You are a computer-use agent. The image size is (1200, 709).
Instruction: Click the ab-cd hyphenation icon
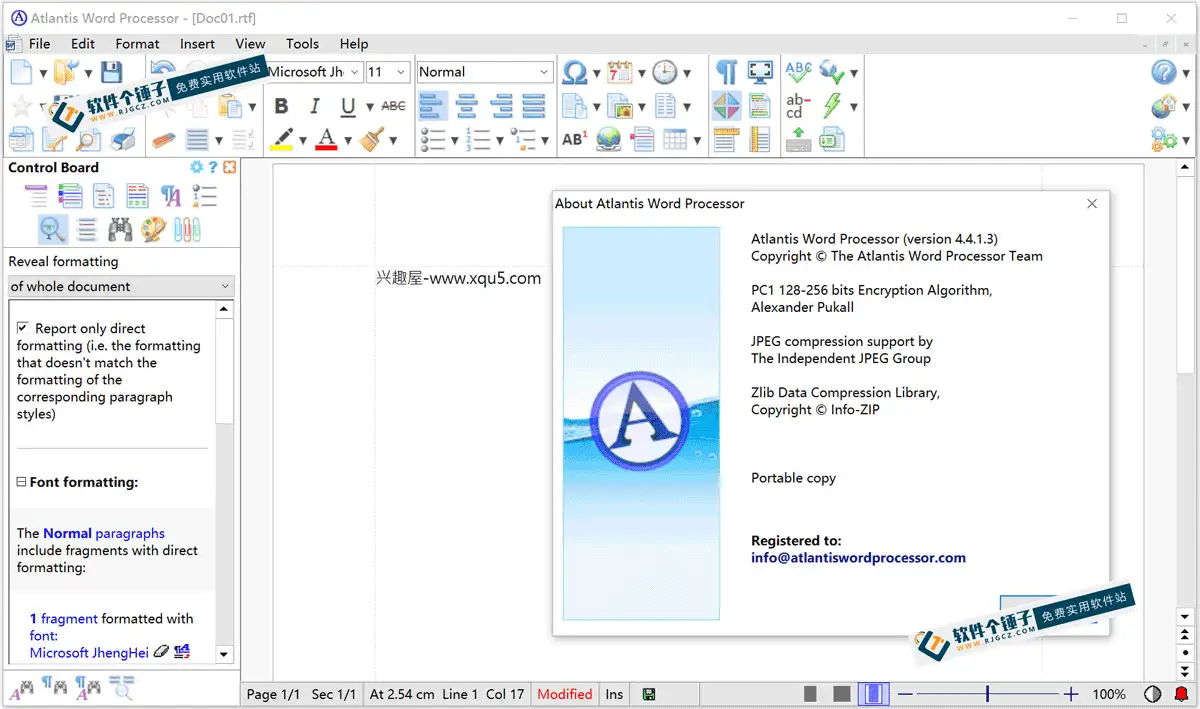(x=798, y=106)
